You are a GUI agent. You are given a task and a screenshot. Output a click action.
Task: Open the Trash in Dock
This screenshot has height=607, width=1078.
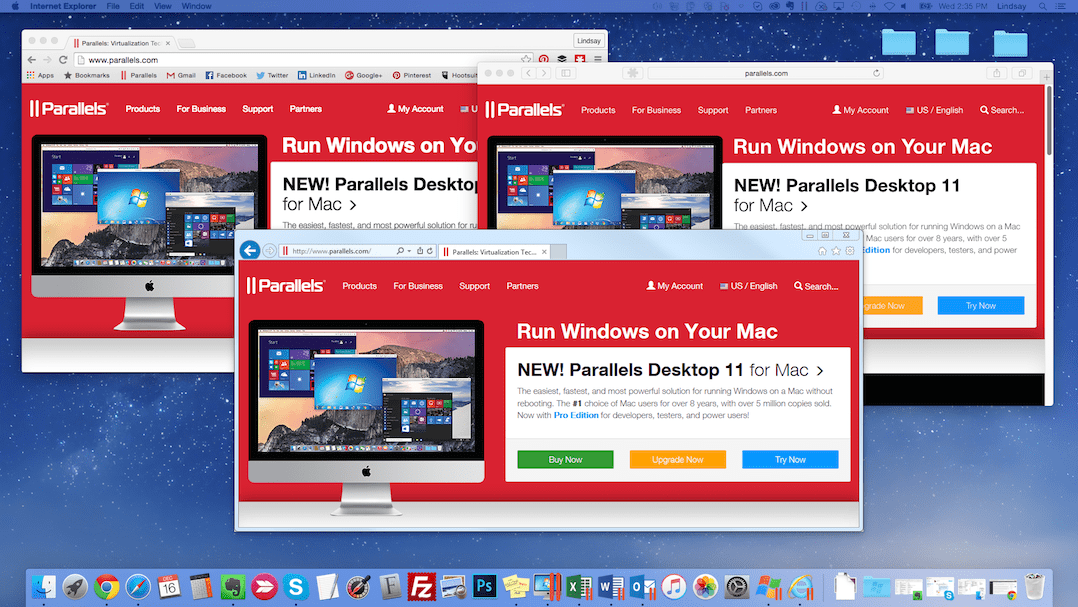pyautogui.click(x=1034, y=586)
